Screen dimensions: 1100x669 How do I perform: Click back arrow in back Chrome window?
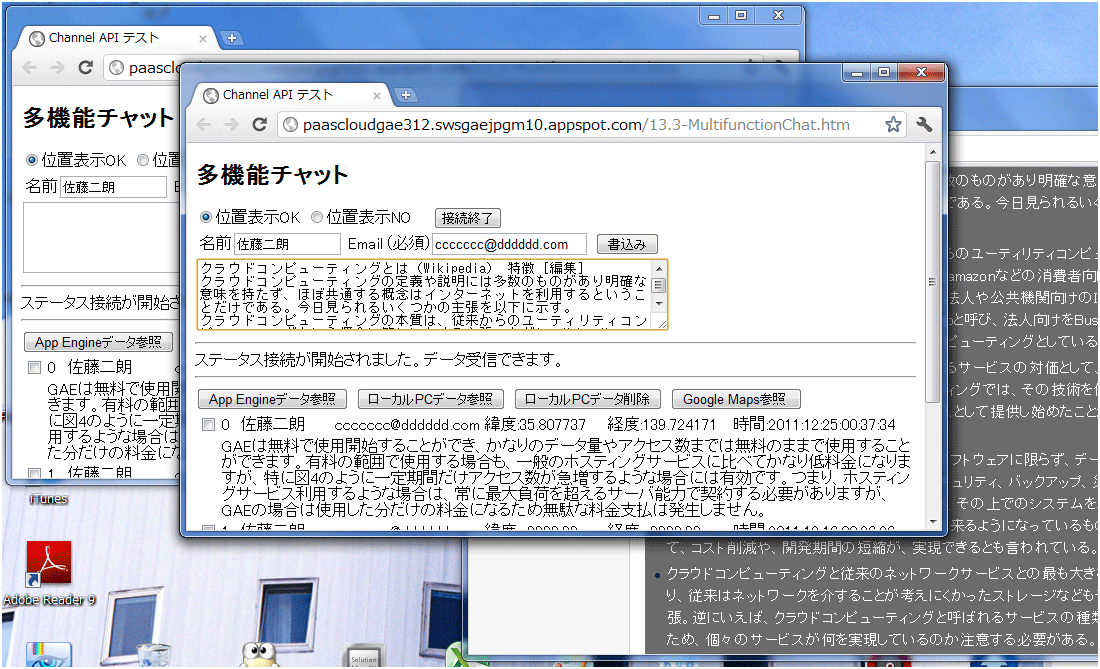tap(30, 67)
